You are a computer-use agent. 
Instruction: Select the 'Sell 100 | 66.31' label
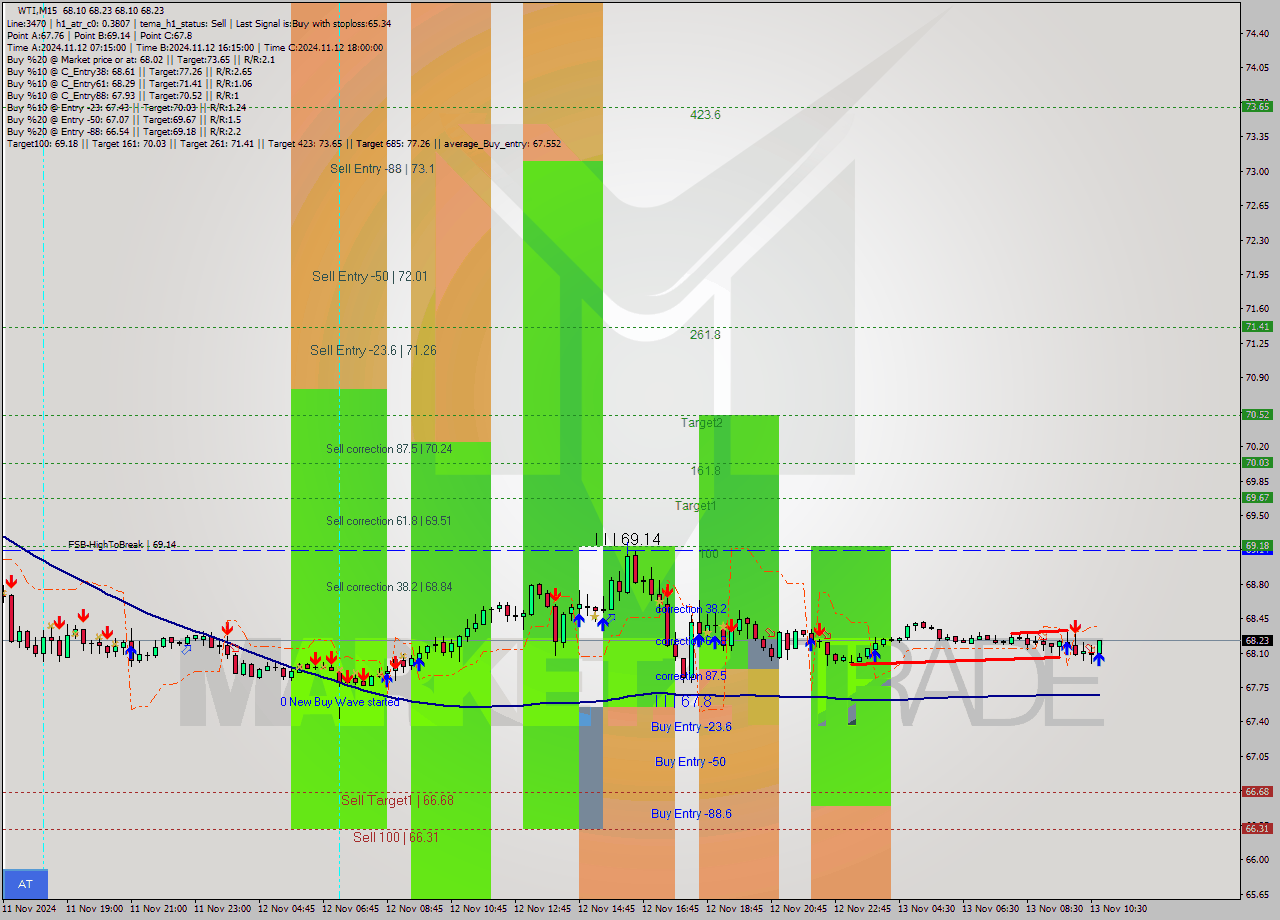point(396,837)
